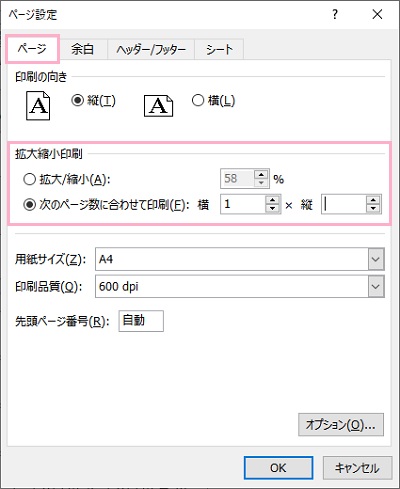Decrease the scaling percentage spinner
Image resolution: width=400 pixels, height=489 pixels.
point(261,183)
